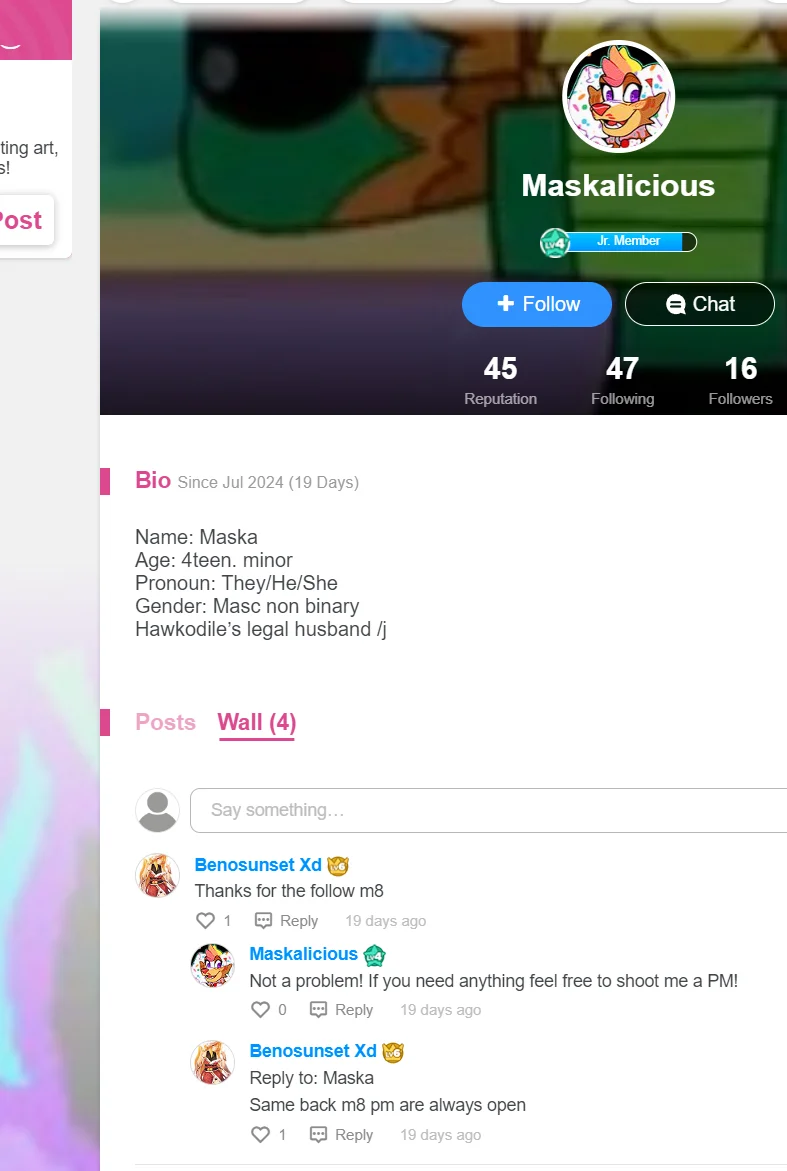
Task: Open Maskalicious's profile avatar at the top
Action: [x=618, y=96]
